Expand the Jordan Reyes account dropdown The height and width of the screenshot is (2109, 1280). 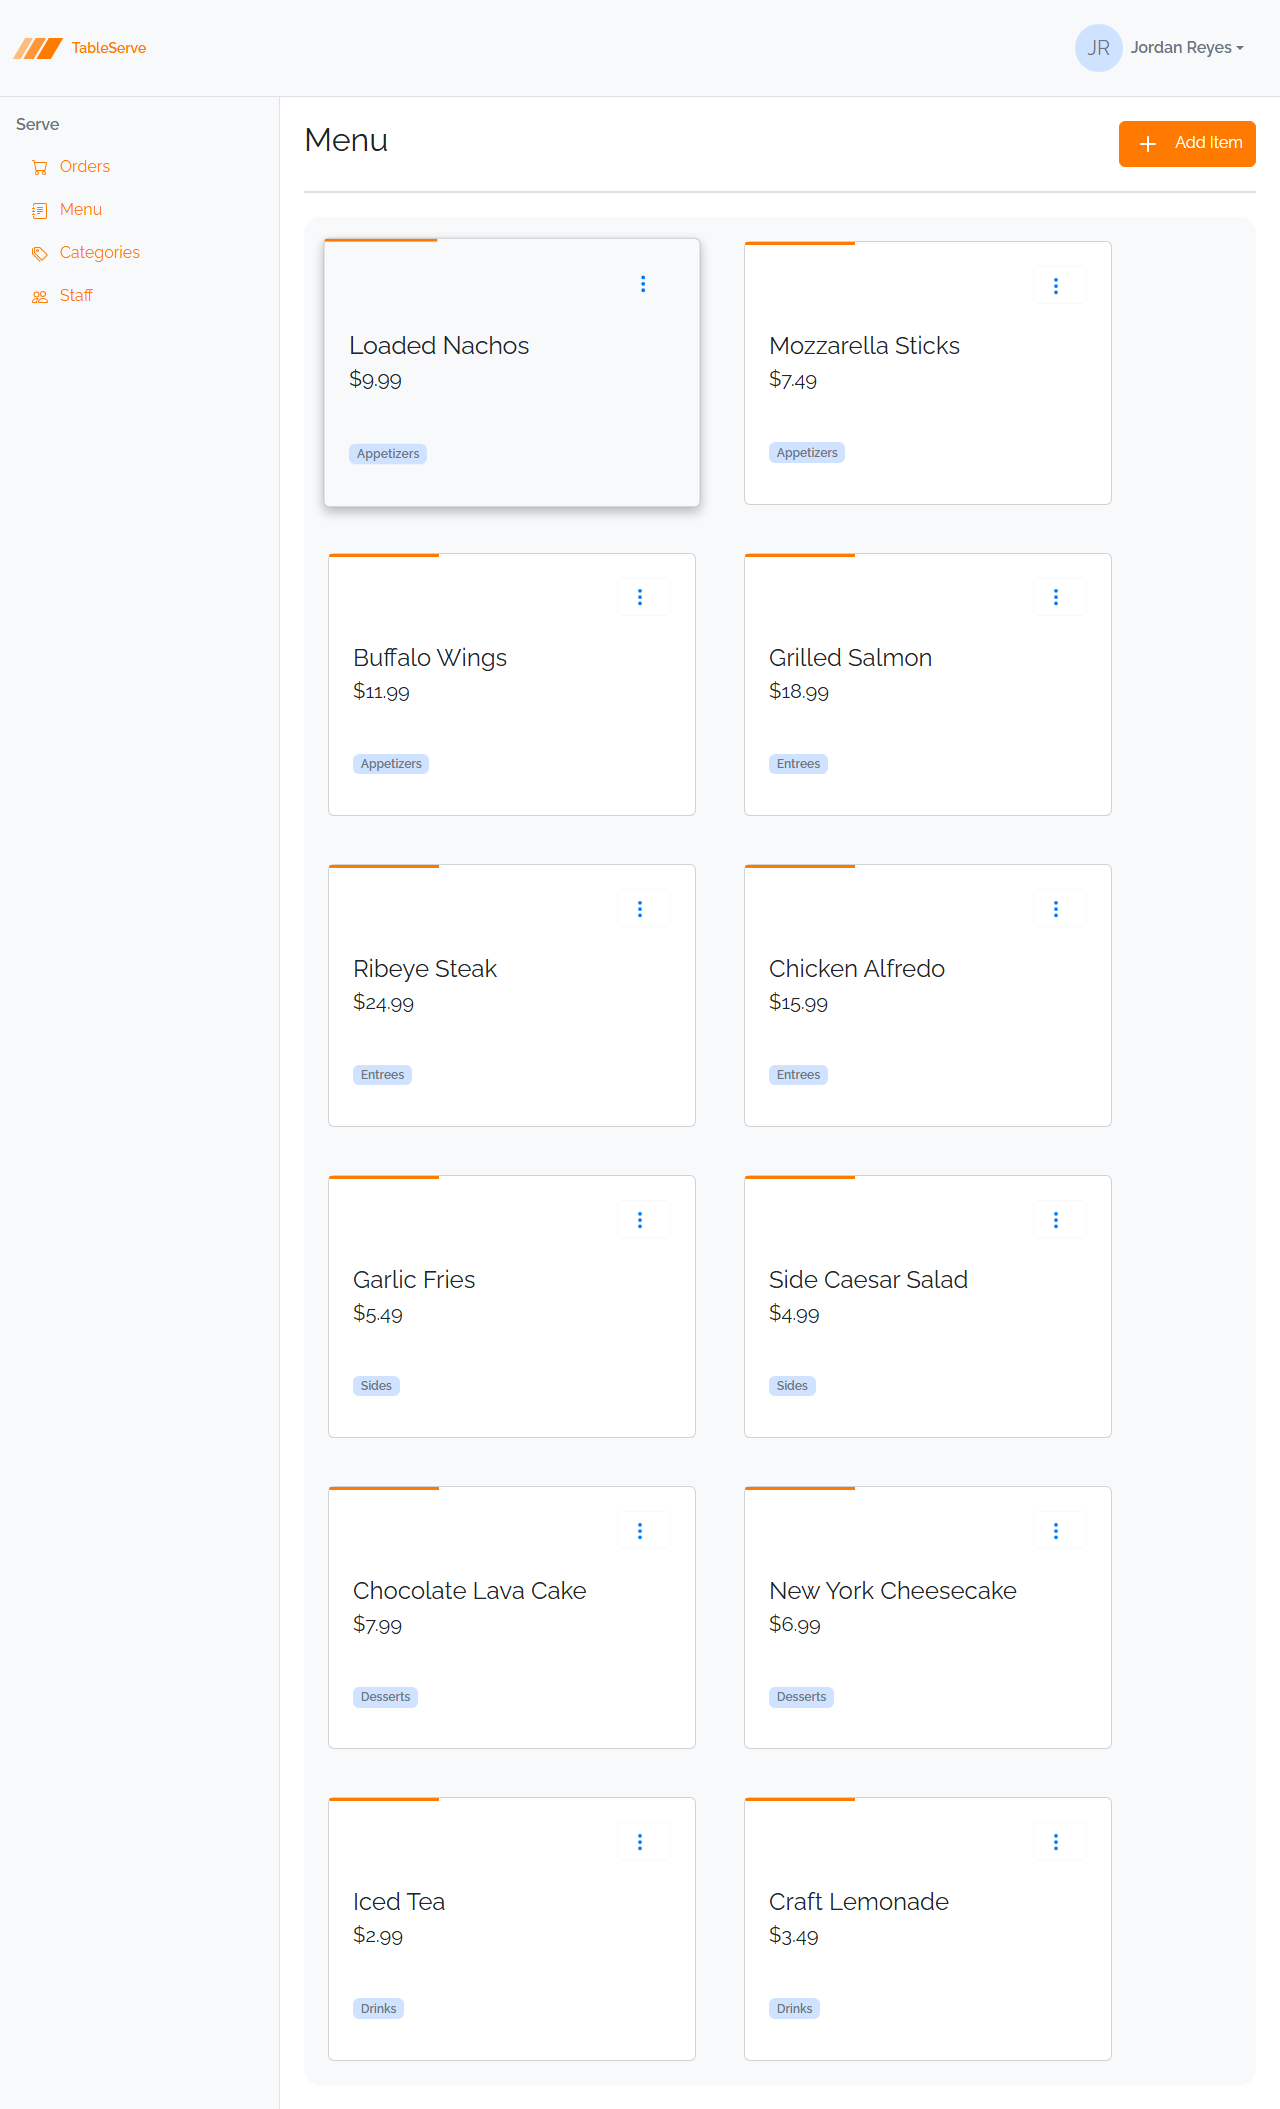click(1187, 48)
